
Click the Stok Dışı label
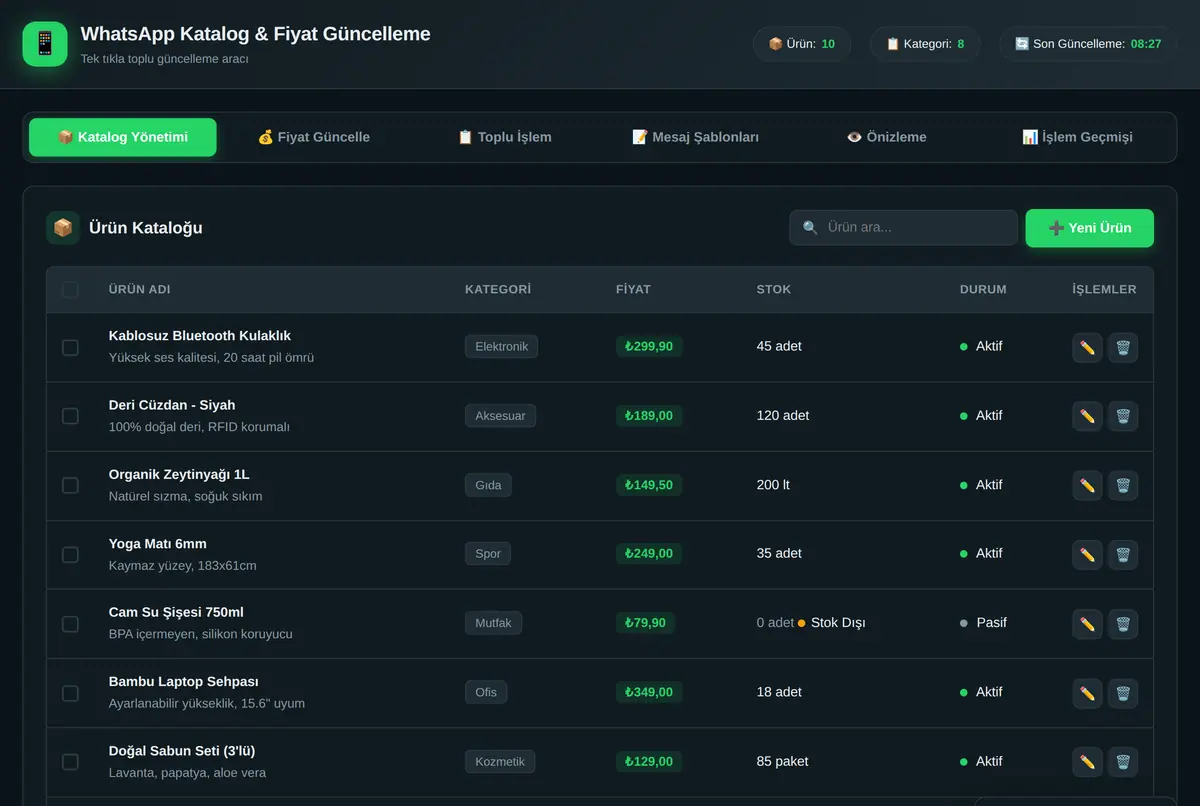tap(831, 623)
